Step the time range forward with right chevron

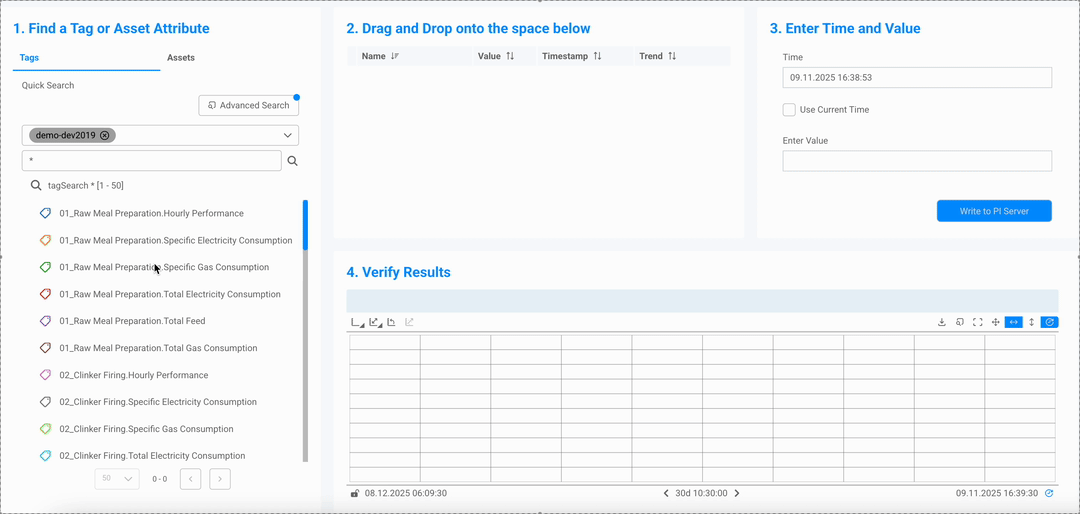click(737, 493)
